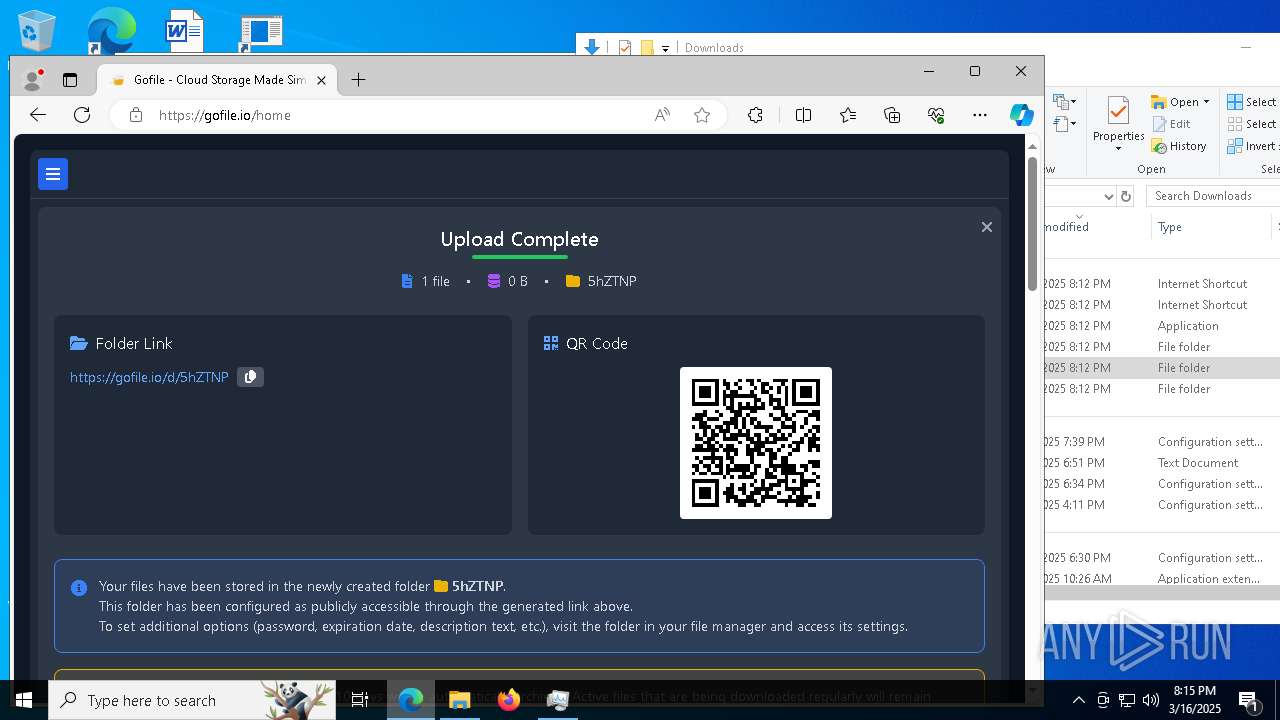The width and height of the screenshot is (1280, 720).
Task: Open Edge Favorites list
Action: [x=848, y=115]
